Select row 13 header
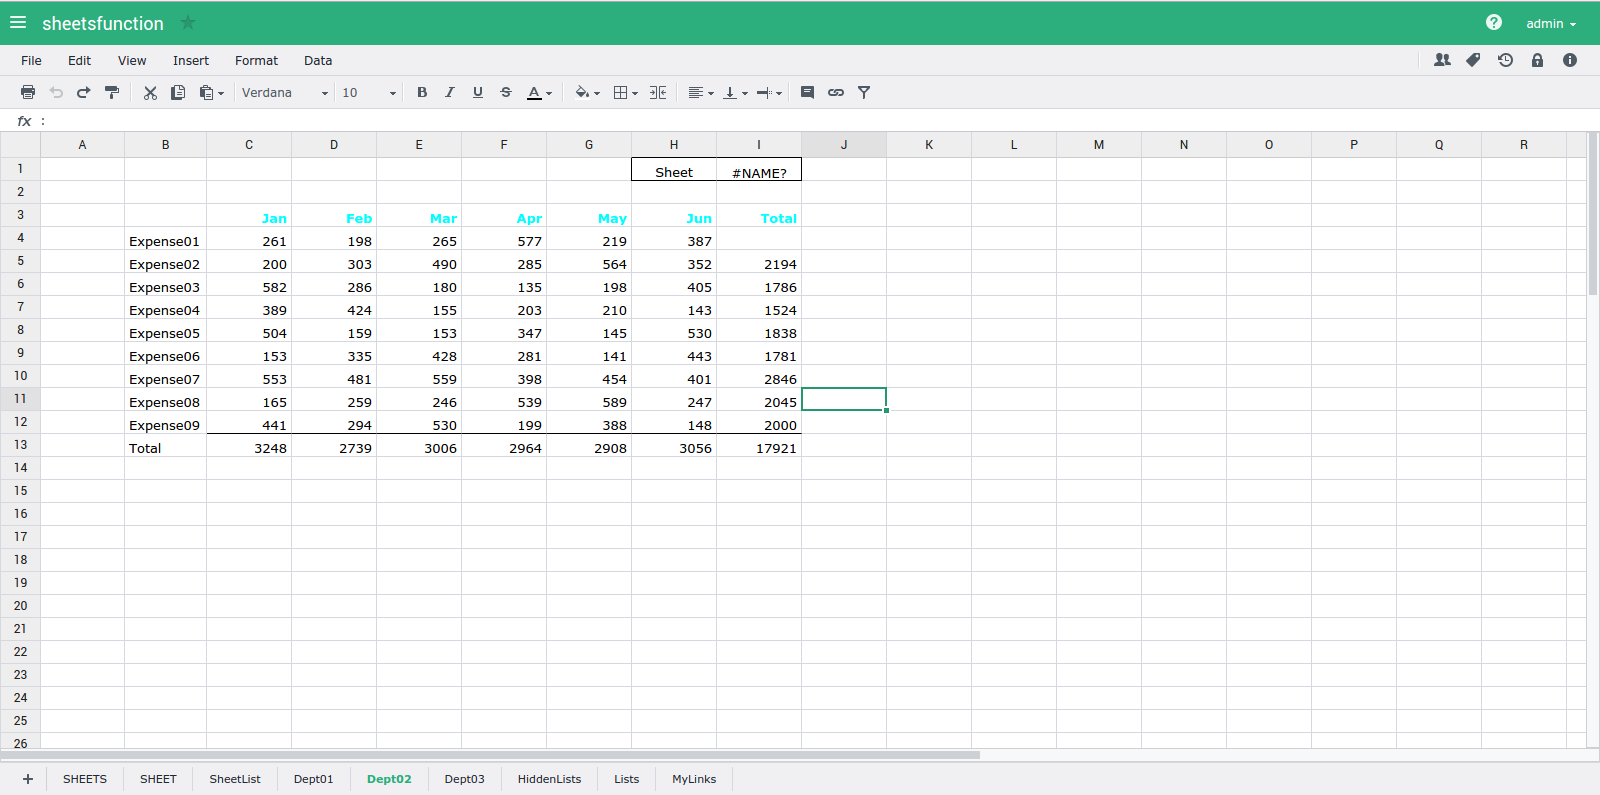 coord(20,445)
